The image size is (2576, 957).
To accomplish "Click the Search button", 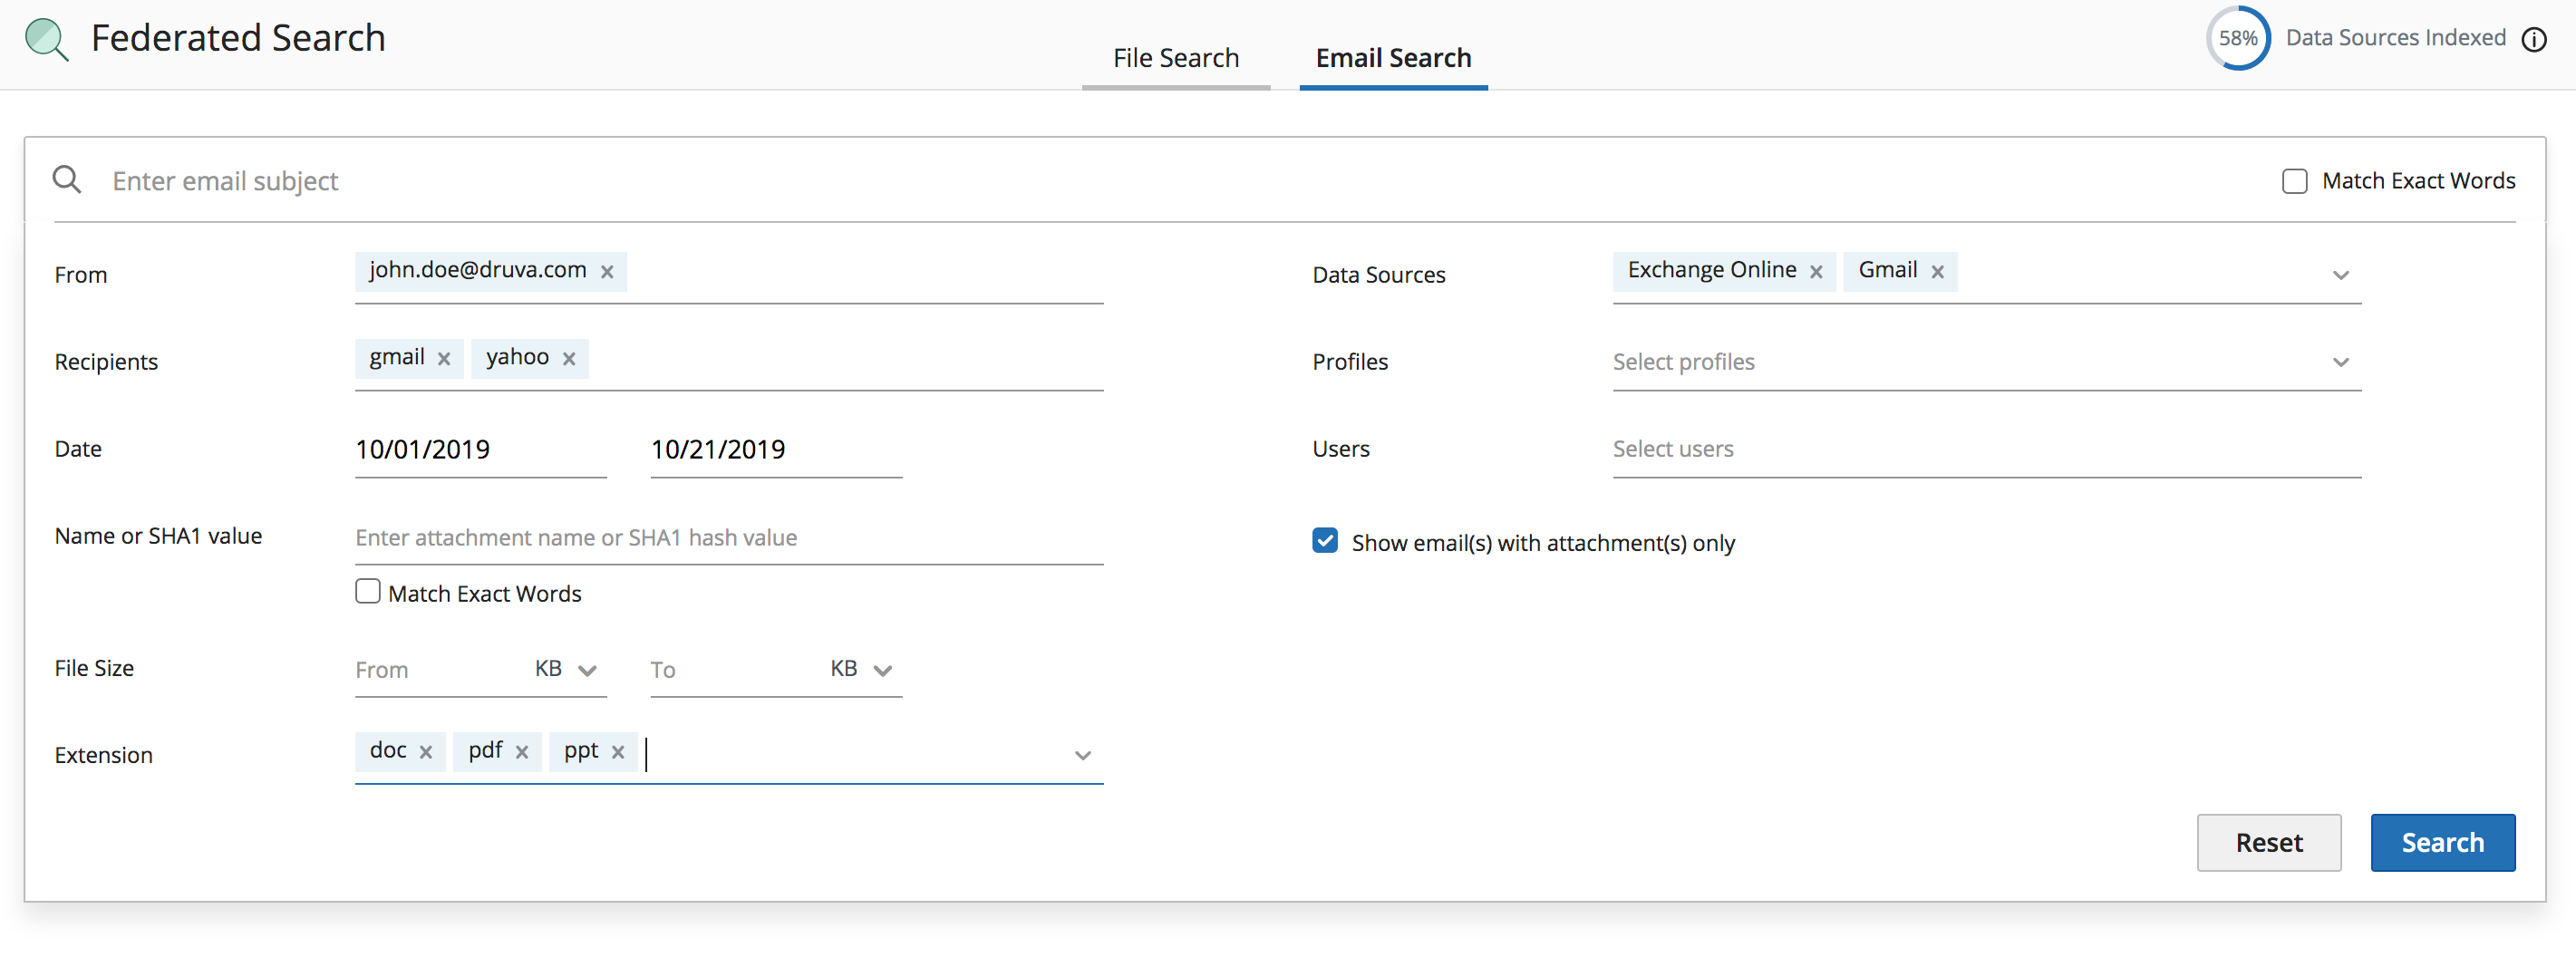I will point(2441,842).
